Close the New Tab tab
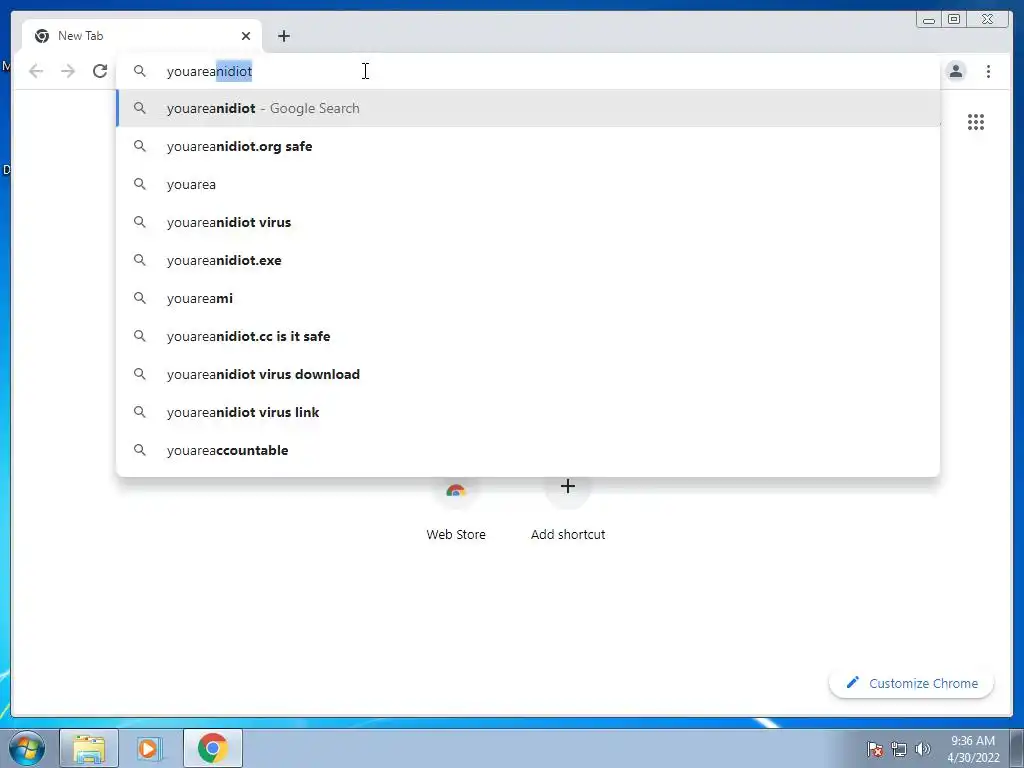Screen dimensions: 1024x768 246,36
